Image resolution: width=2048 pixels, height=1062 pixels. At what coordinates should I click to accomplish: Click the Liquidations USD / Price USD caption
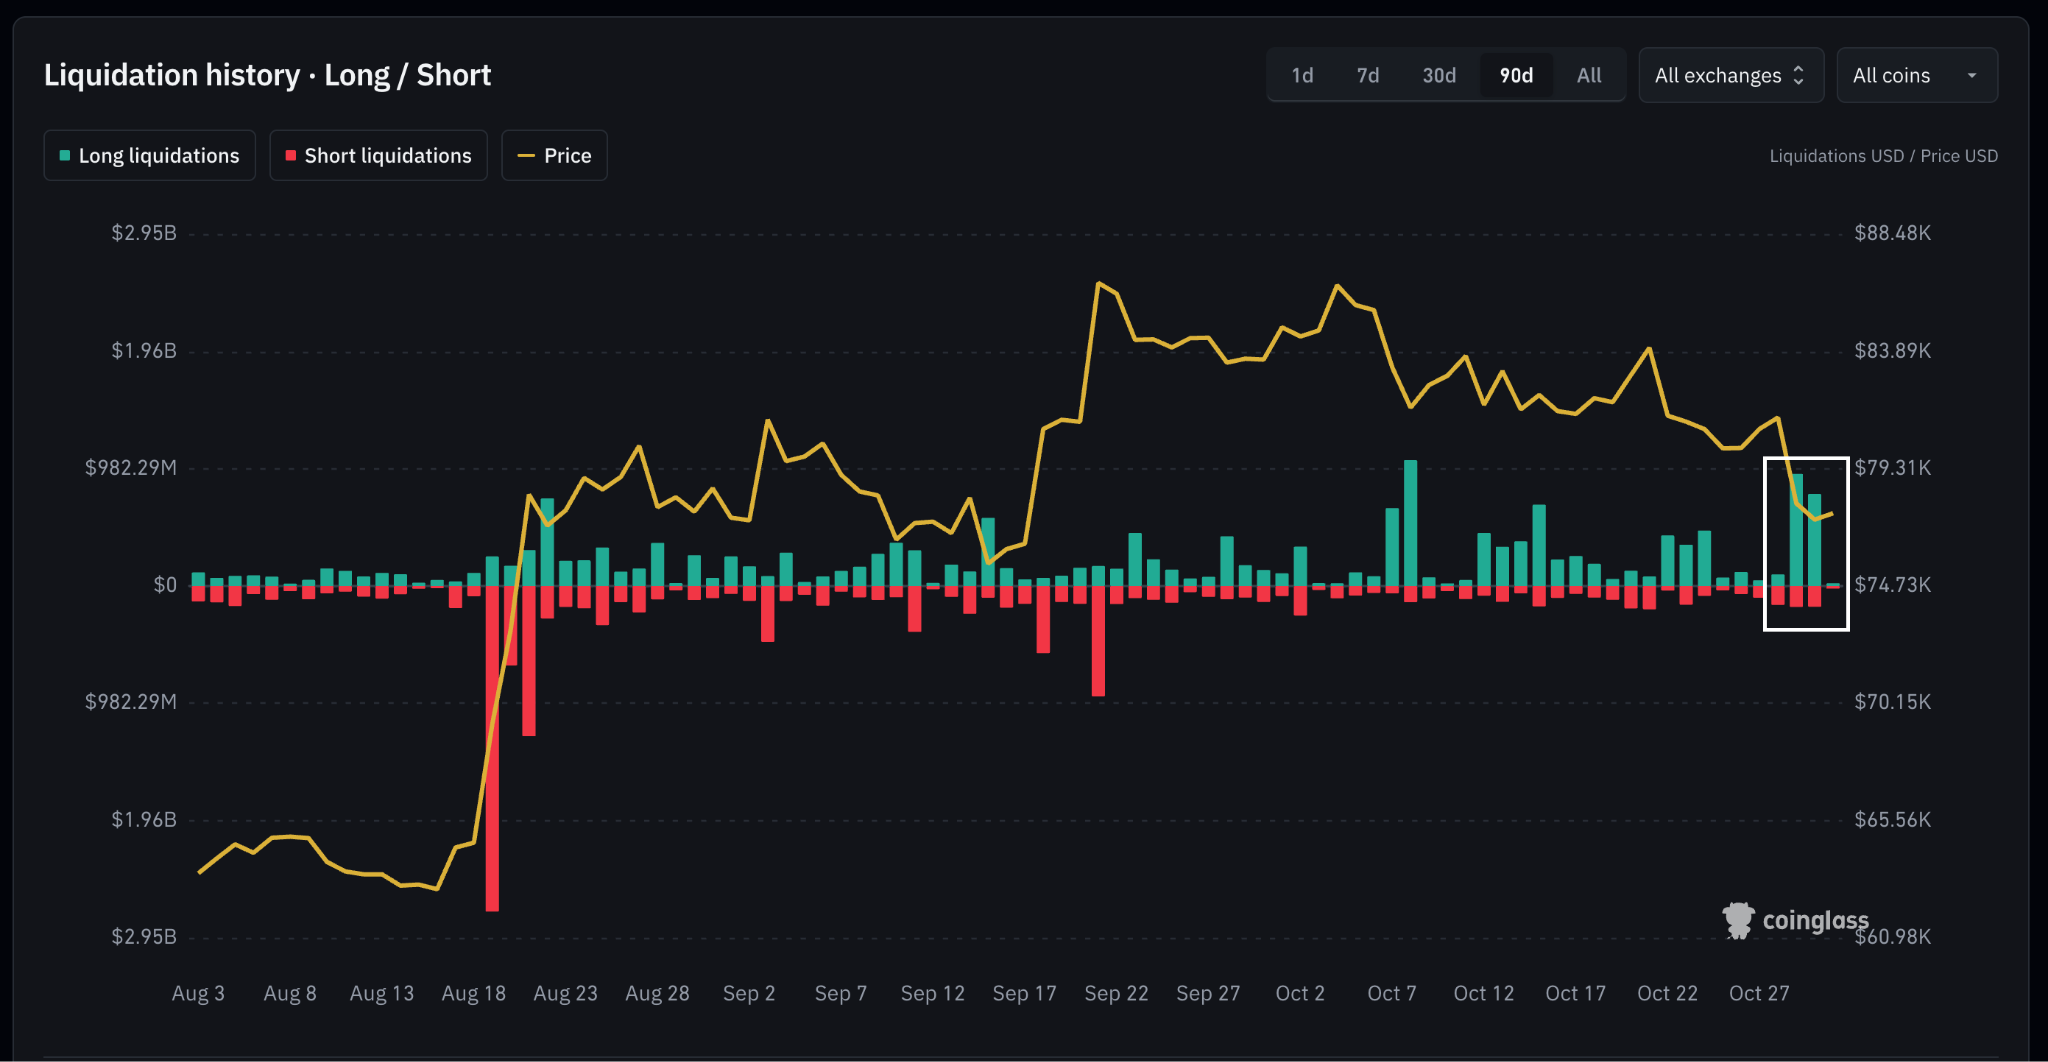(x=1883, y=156)
